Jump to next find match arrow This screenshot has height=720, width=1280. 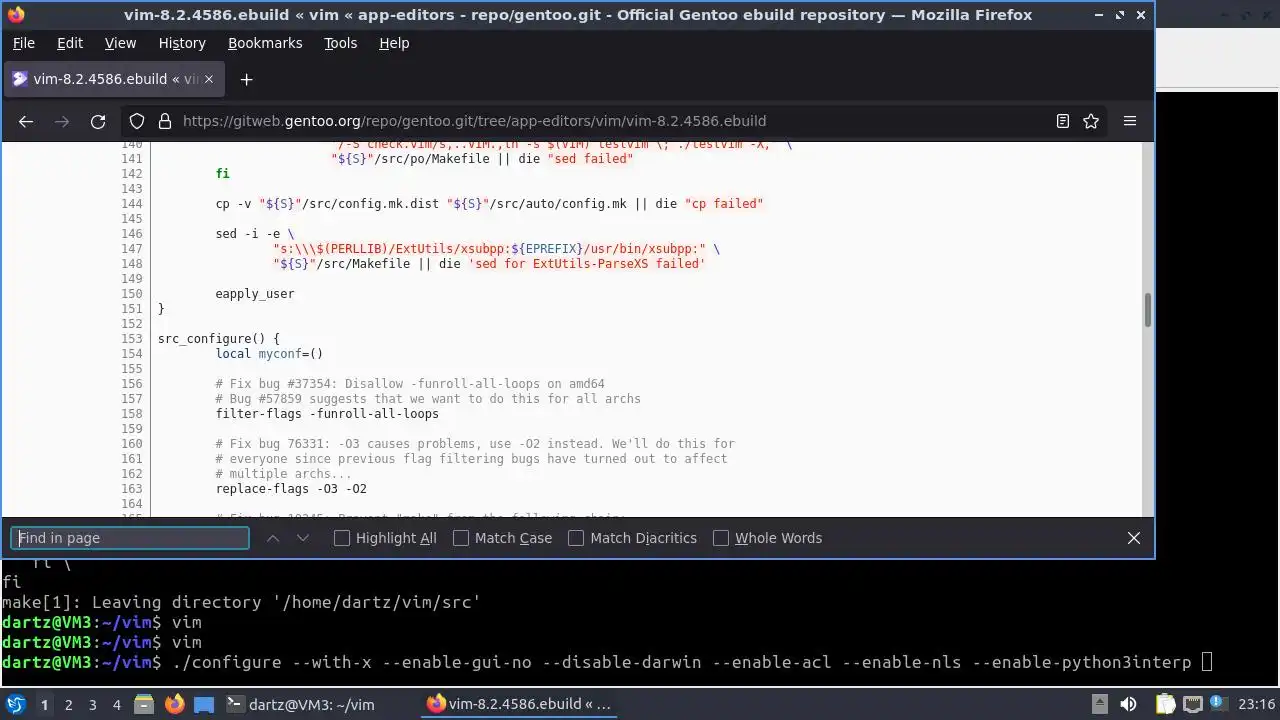pos(303,538)
